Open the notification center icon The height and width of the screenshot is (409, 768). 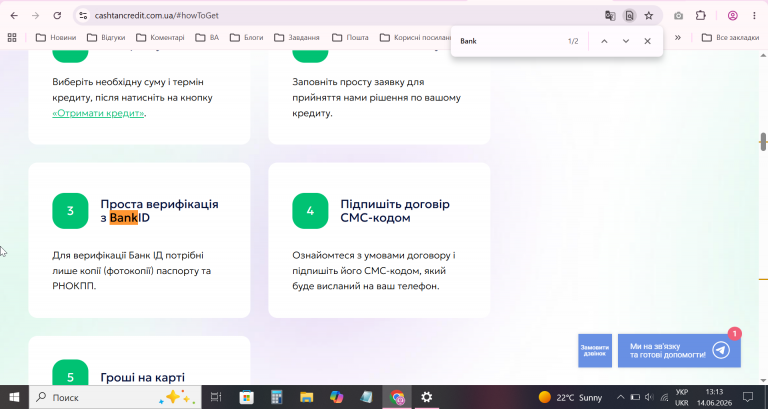pos(748,397)
